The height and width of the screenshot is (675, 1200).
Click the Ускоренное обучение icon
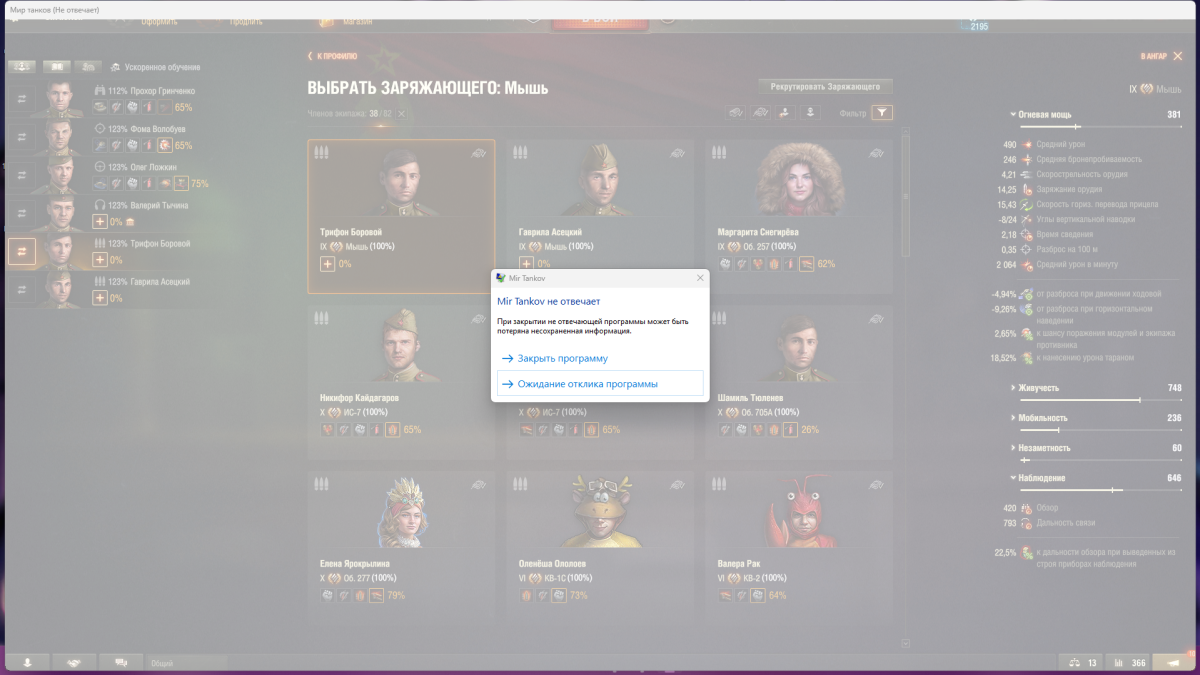click(x=116, y=67)
